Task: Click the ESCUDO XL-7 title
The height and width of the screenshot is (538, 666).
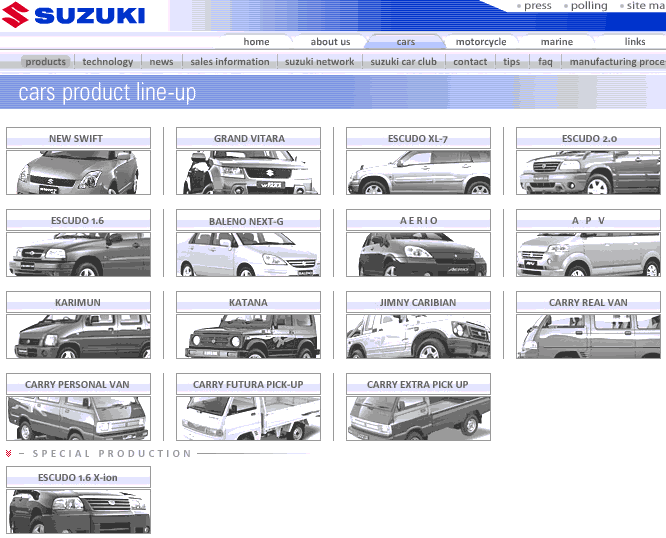Action: pyautogui.click(x=418, y=138)
